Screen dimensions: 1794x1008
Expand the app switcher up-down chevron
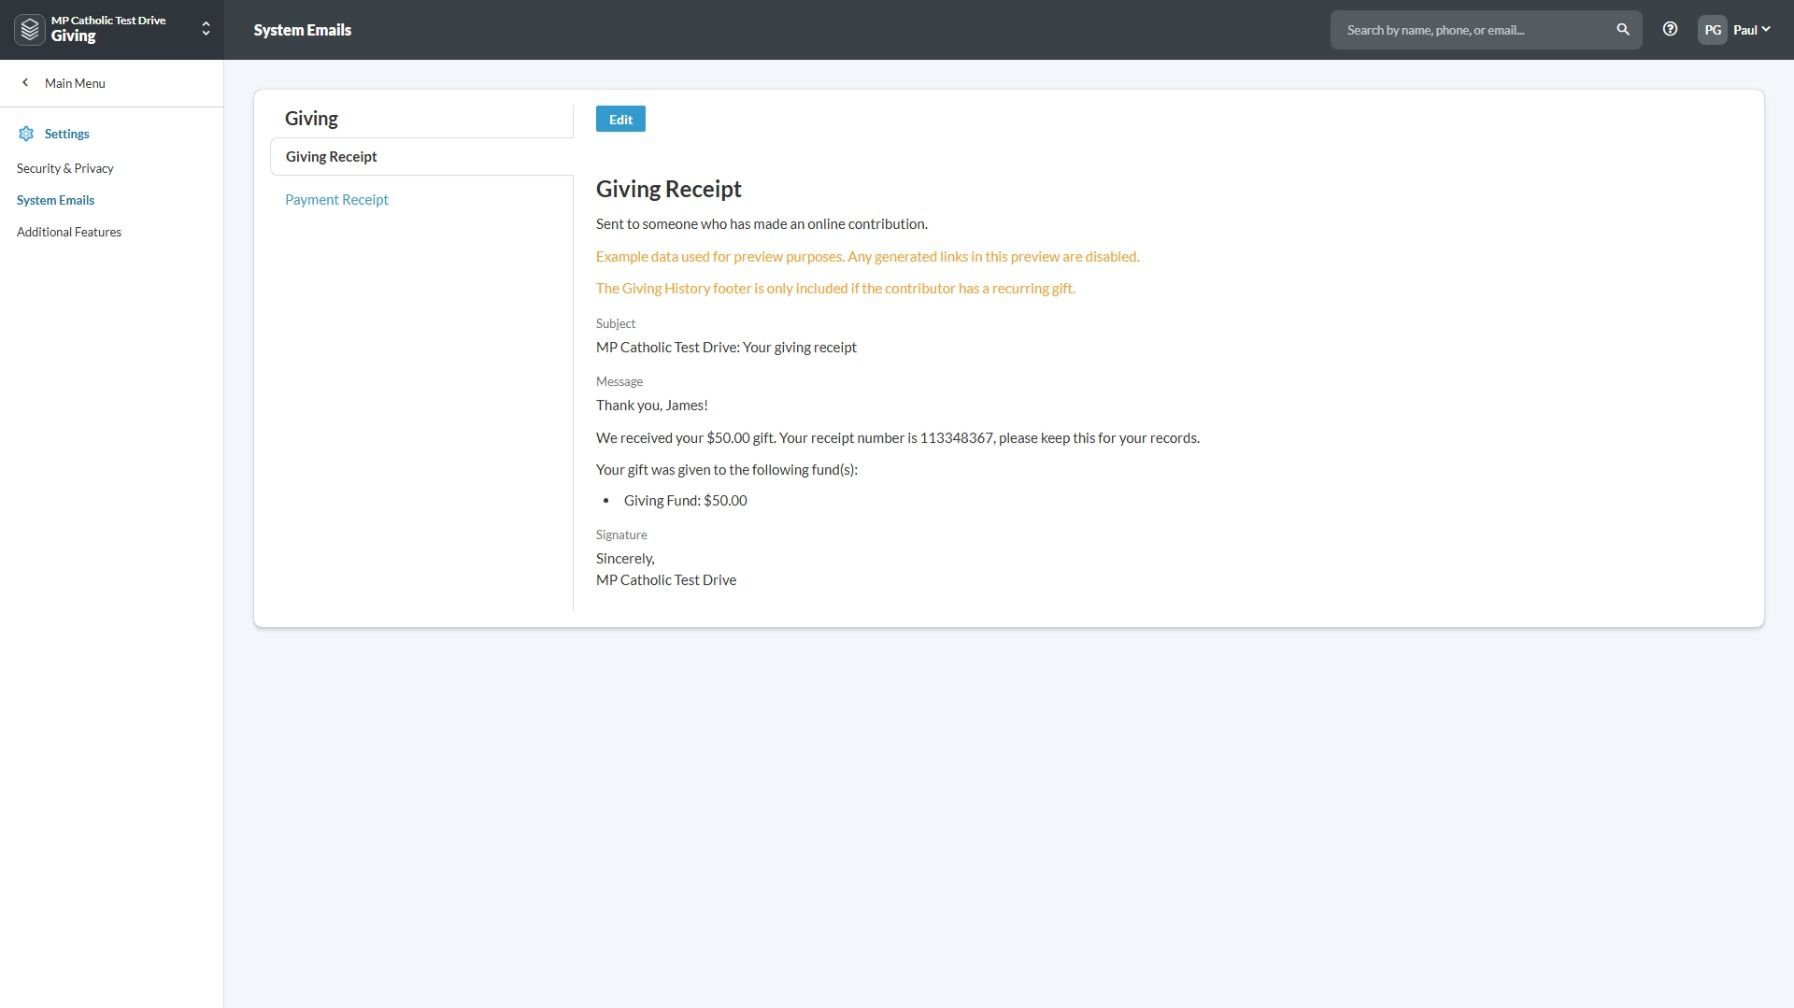point(206,30)
